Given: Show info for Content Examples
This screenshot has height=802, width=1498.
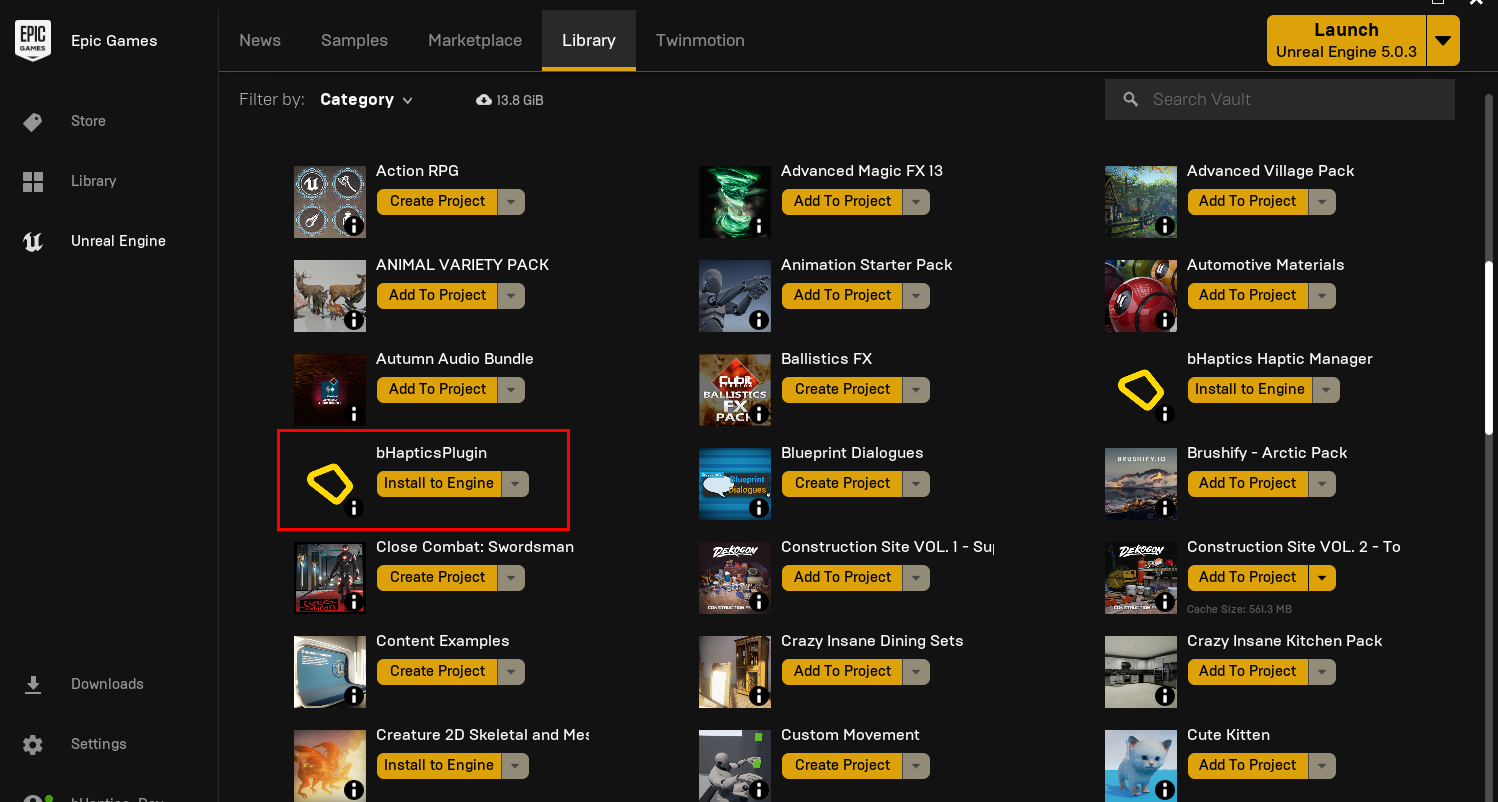Looking at the screenshot, I should 353,696.
